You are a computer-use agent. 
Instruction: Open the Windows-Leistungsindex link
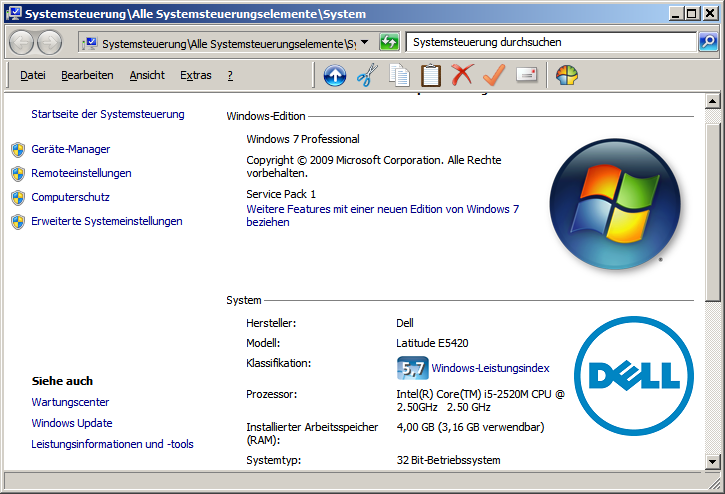pyautogui.click(x=490, y=368)
